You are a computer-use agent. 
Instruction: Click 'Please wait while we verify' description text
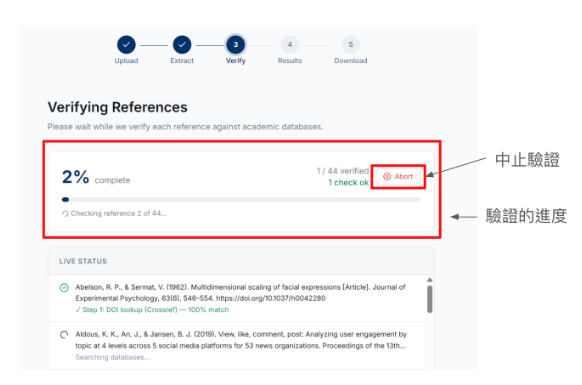pyautogui.click(x=185, y=127)
